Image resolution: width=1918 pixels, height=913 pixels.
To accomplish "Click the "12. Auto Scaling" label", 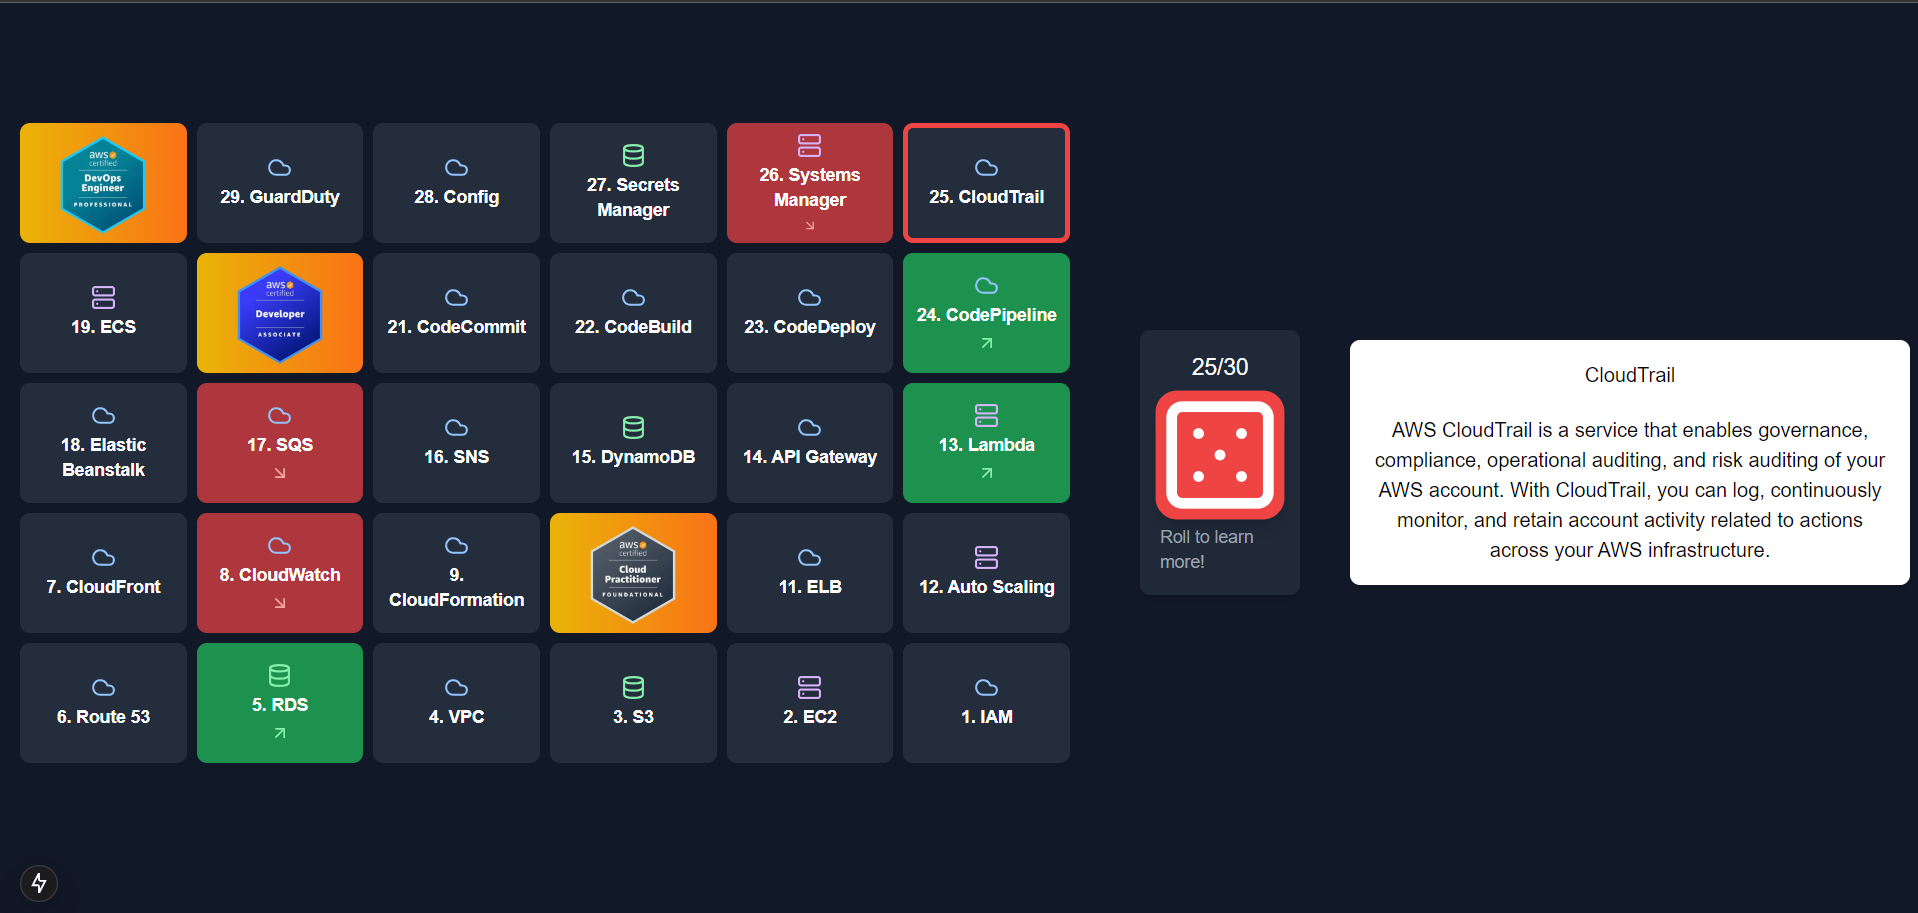I will click(x=987, y=587).
